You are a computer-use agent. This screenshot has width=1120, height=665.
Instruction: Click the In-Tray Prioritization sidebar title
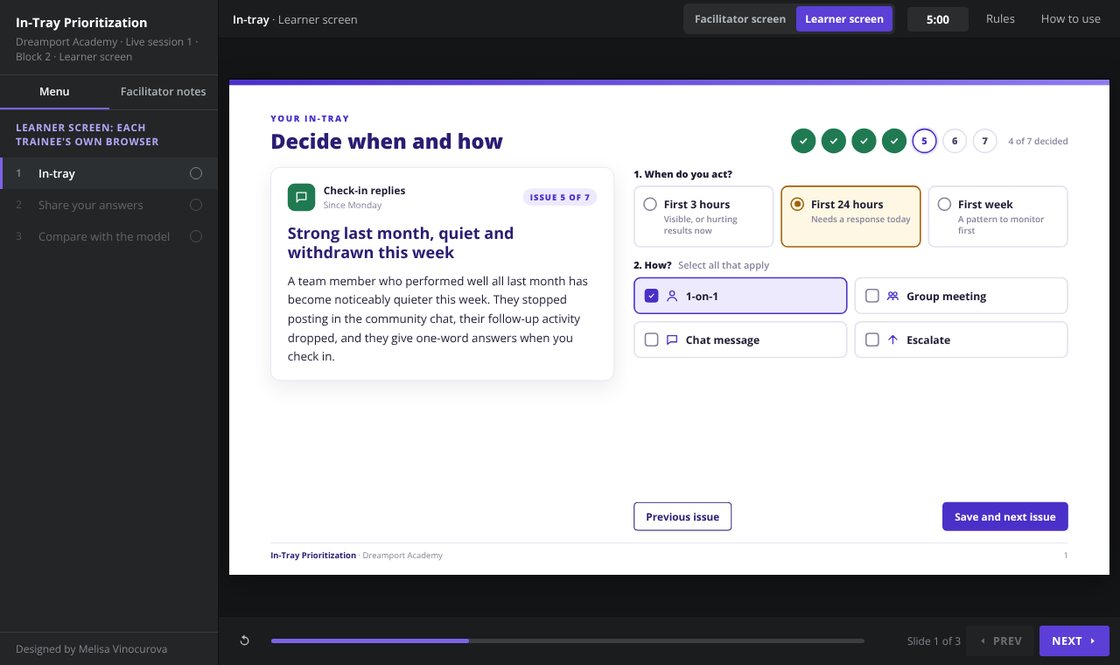81,23
